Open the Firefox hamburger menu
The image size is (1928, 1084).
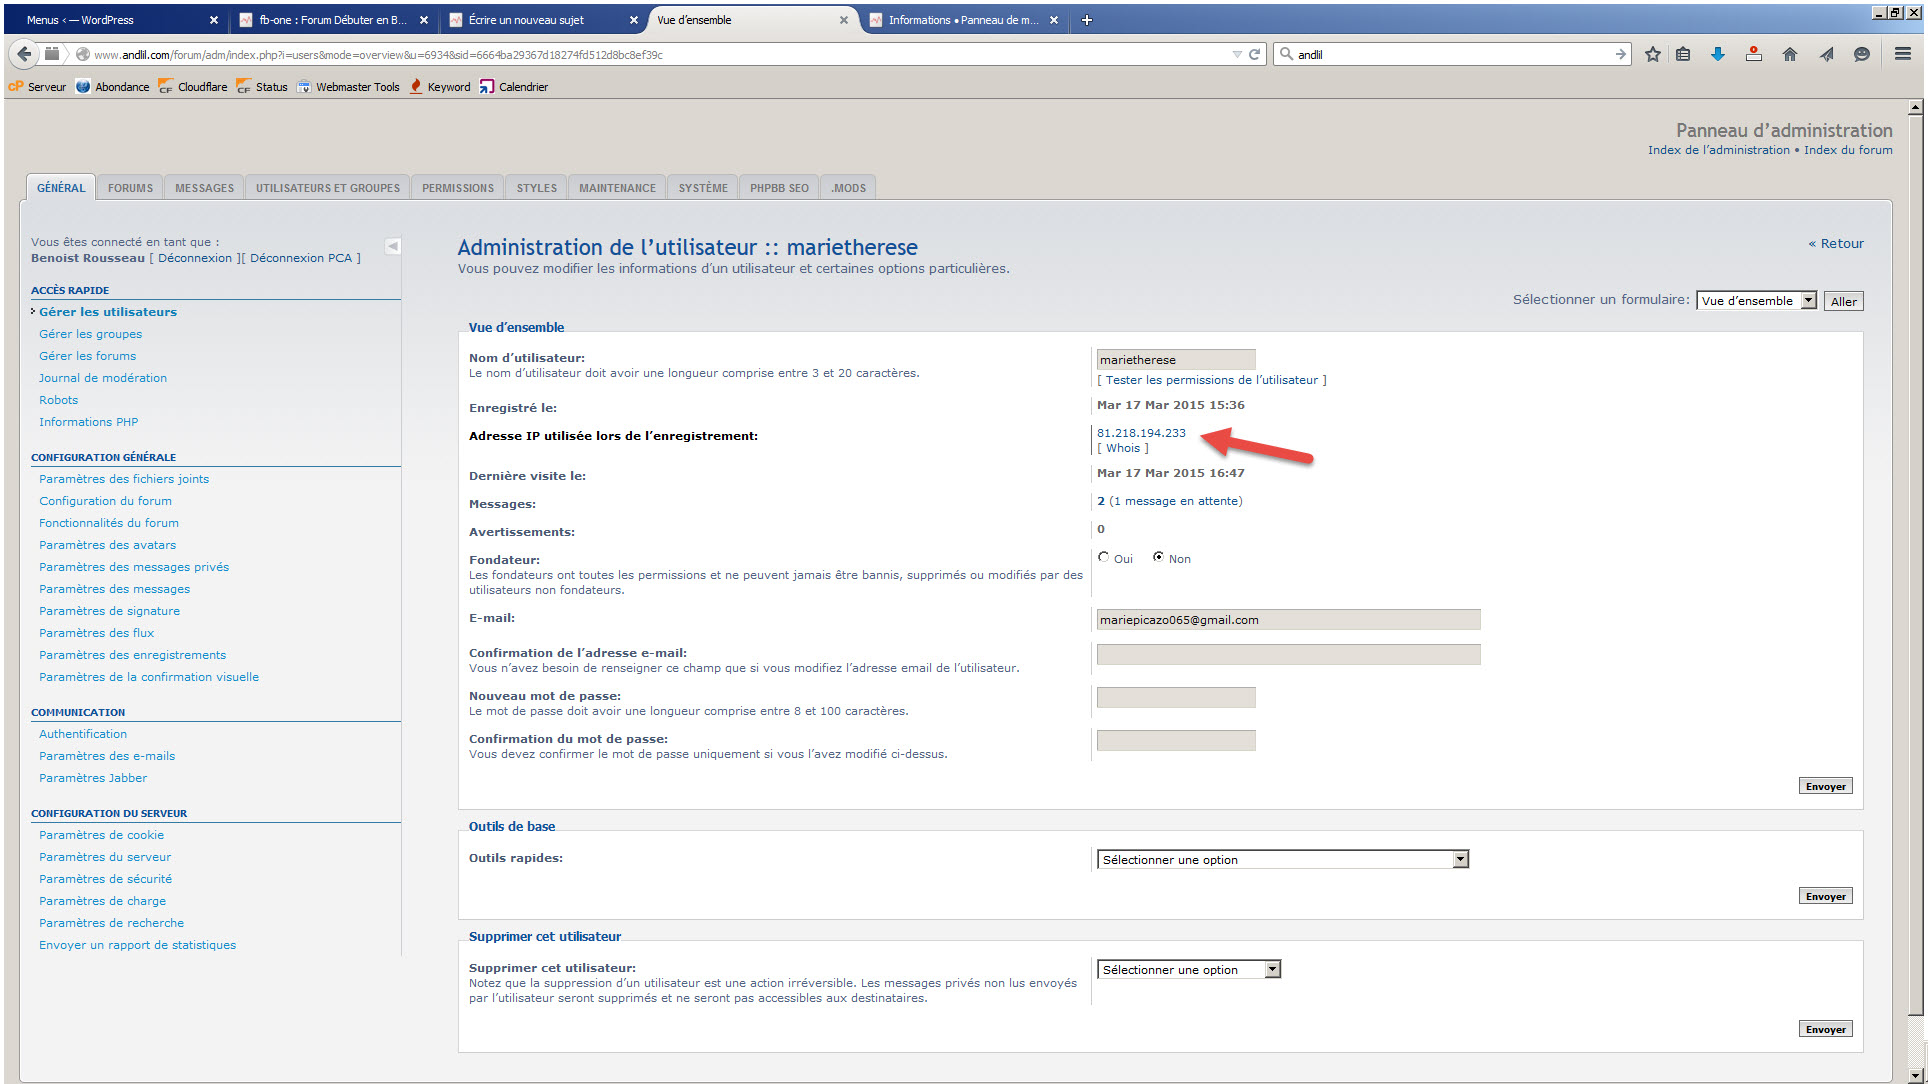[x=1902, y=54]
